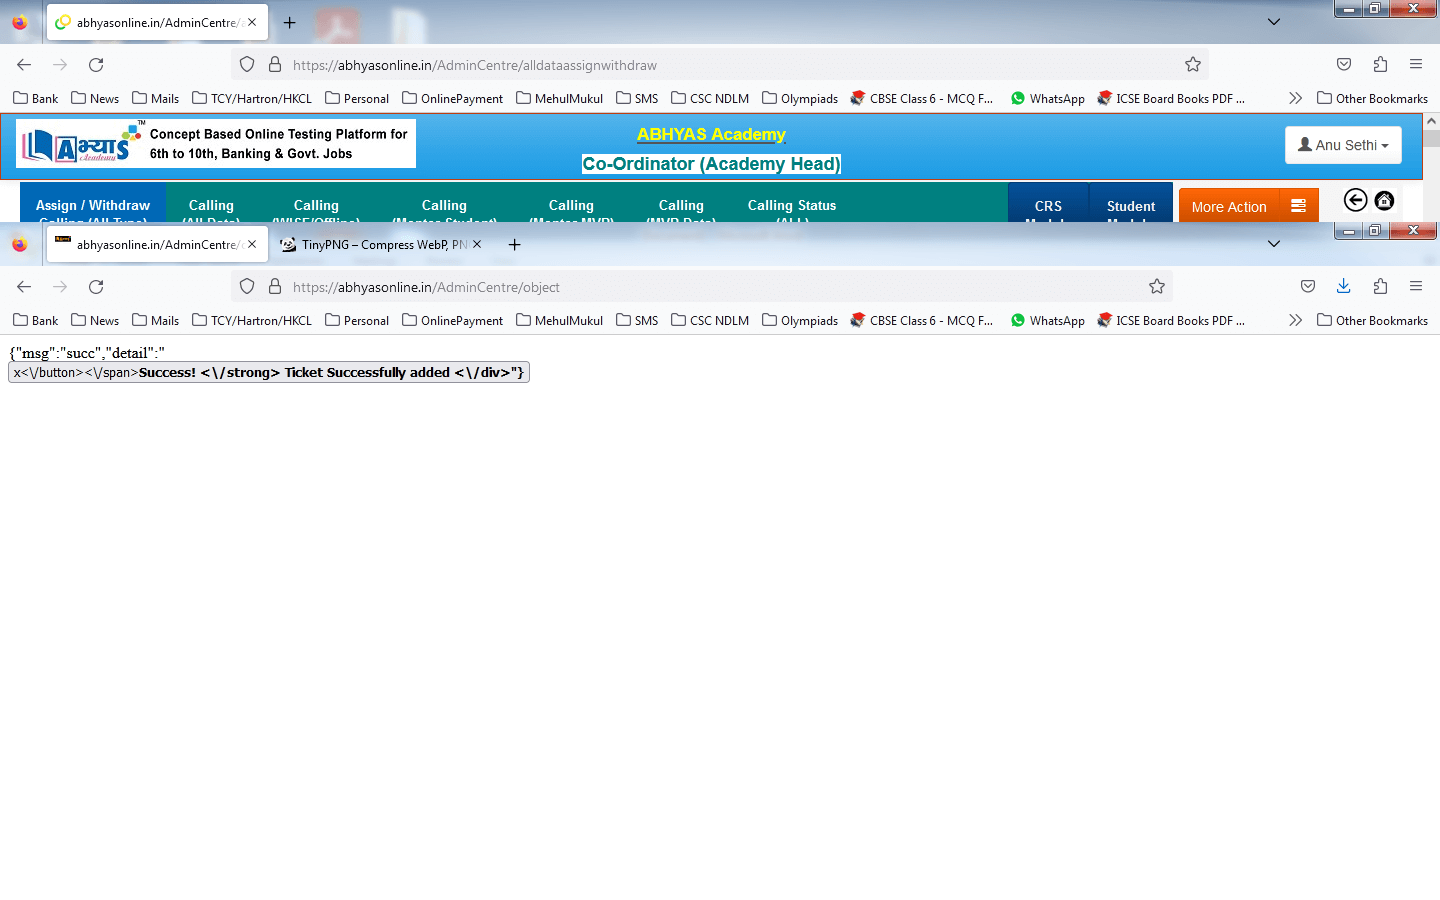Click the CRS module button
Screen dimensions: 1440x900
[x=1047, y=206]
